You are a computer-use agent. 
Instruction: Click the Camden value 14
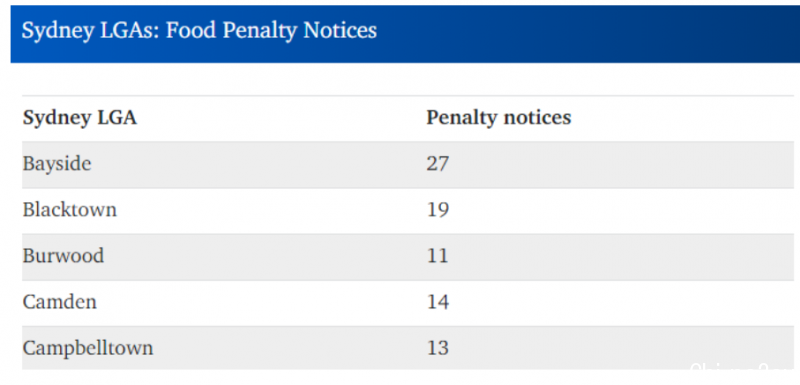438,302
